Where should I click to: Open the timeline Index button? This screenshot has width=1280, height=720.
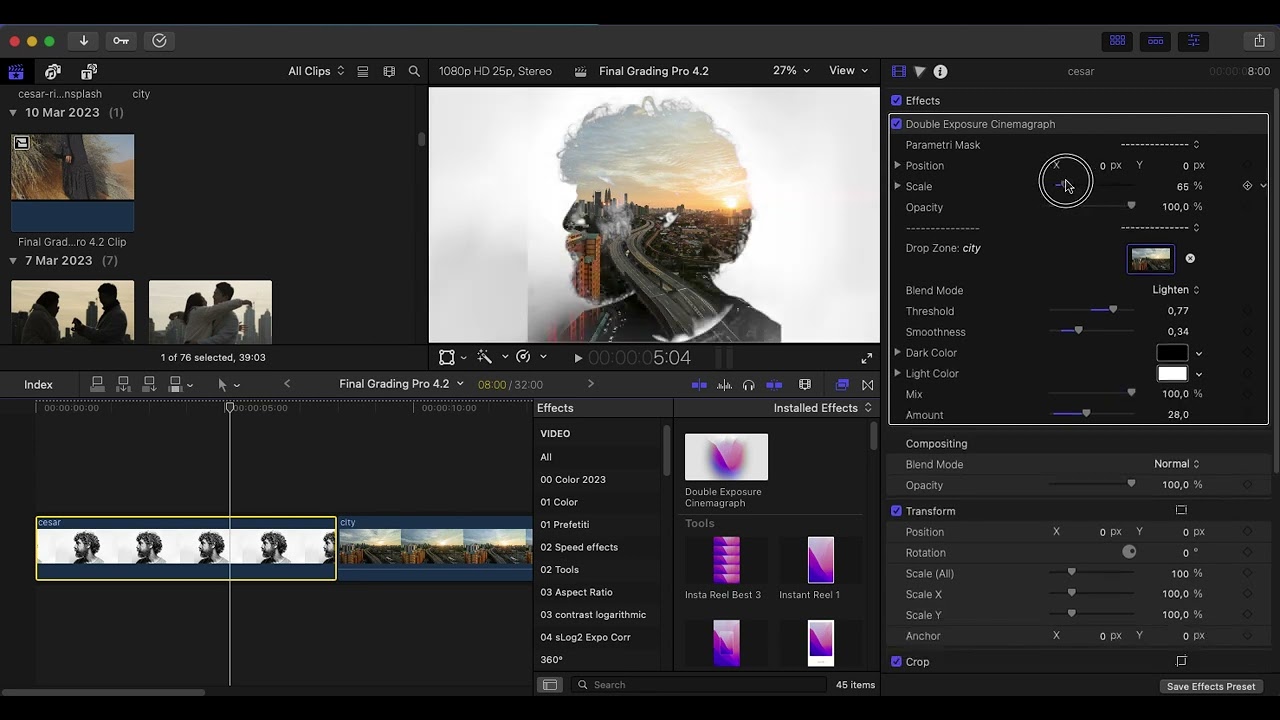tap(38, 385)
